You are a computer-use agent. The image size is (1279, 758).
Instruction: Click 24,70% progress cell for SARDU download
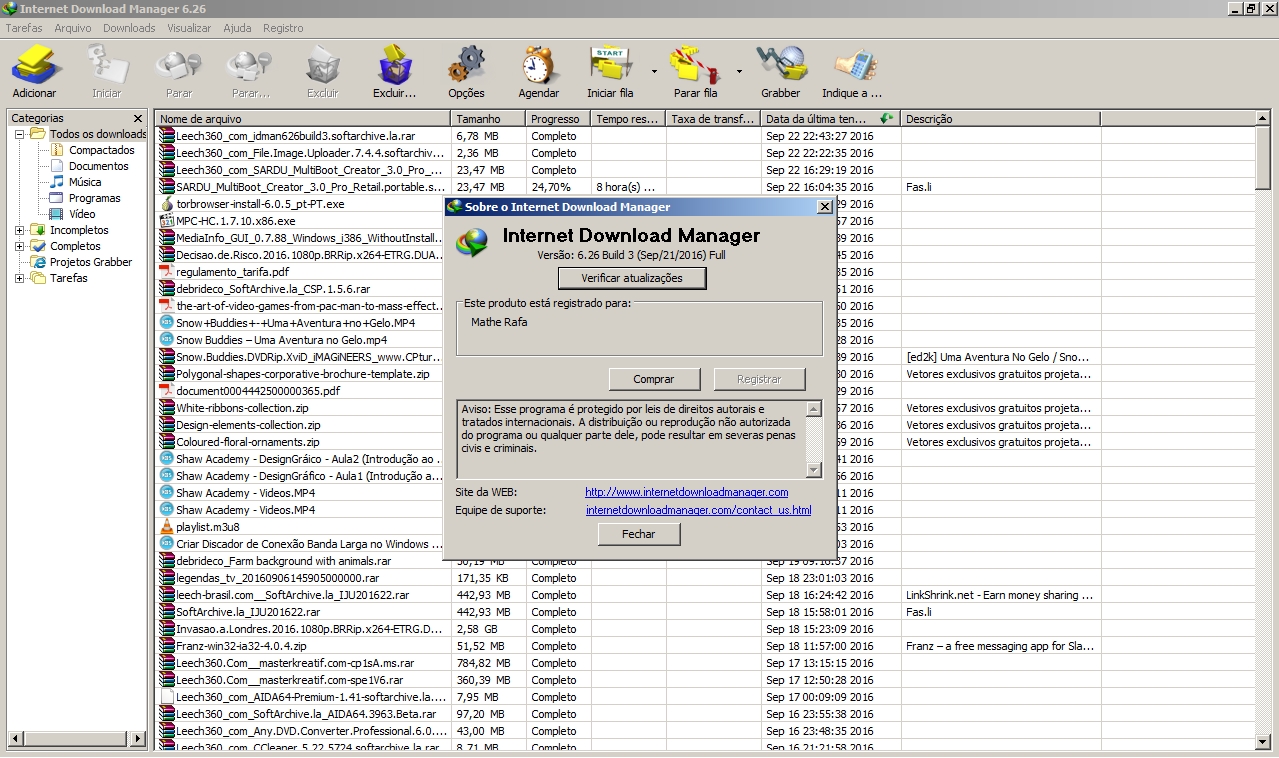point(558,187)
